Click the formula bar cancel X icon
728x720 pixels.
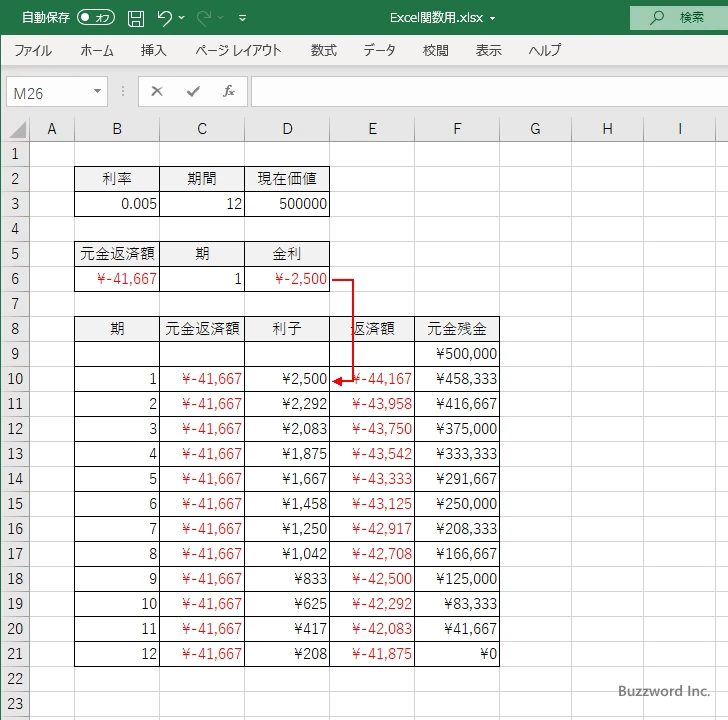(157, 91)
